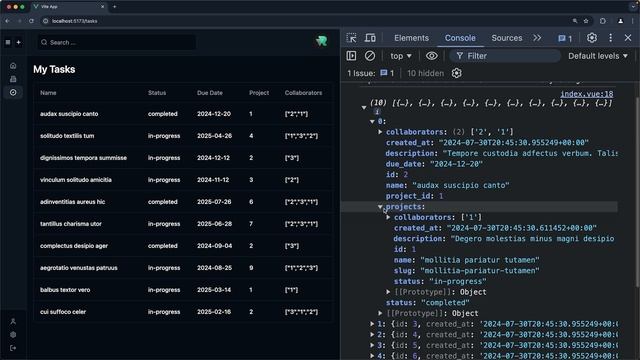The width and height of the screenshot is (640, 360).
Task: Expand array item 1 with id 3
Action: click(x=372, y=324)
